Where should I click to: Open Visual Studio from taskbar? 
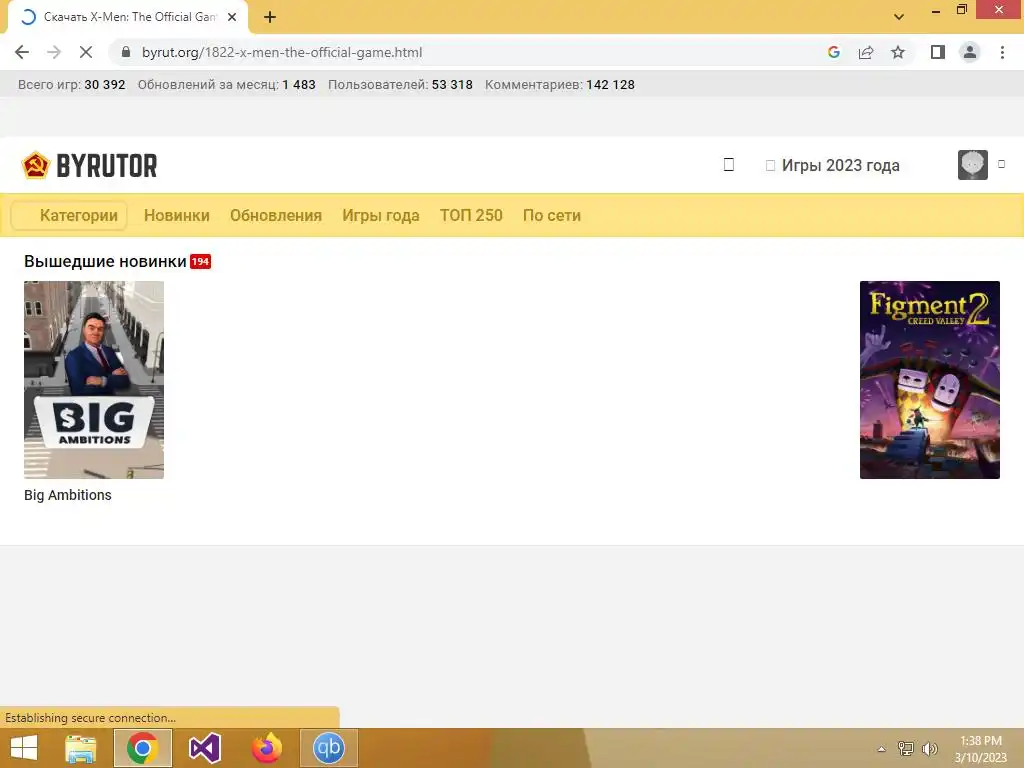tap(204, 748)
